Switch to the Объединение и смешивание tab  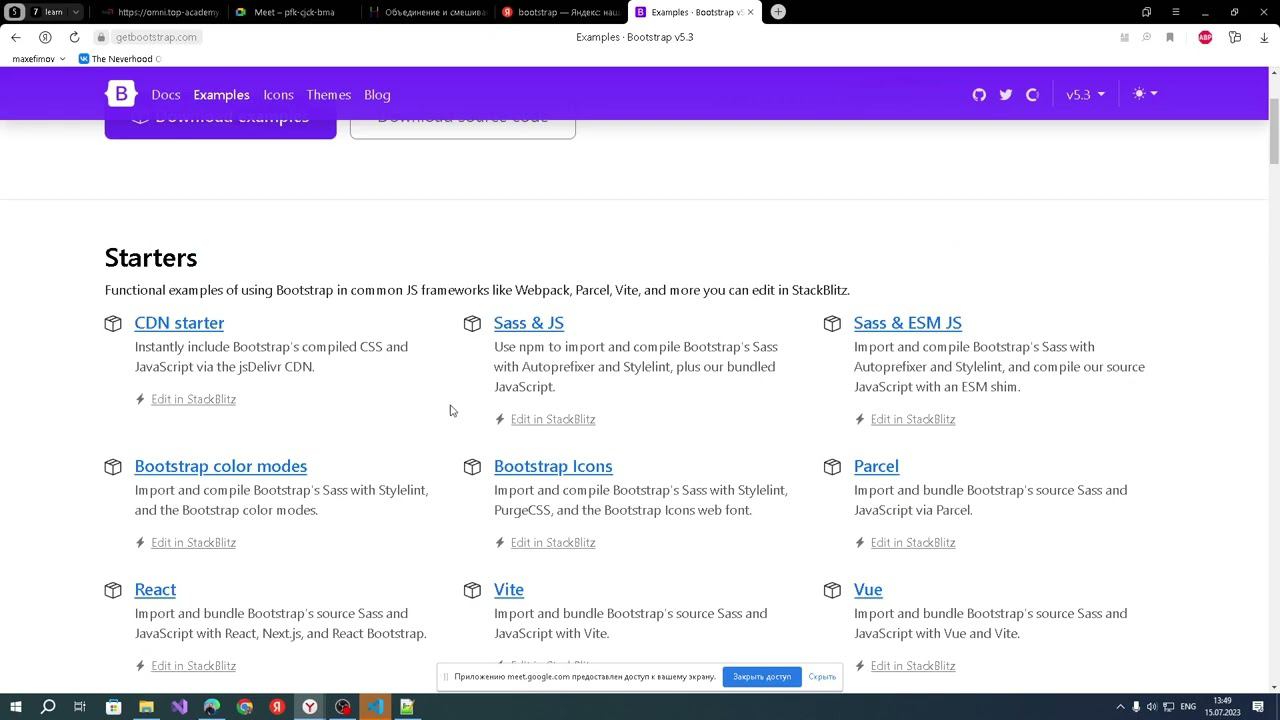(427, 12)
